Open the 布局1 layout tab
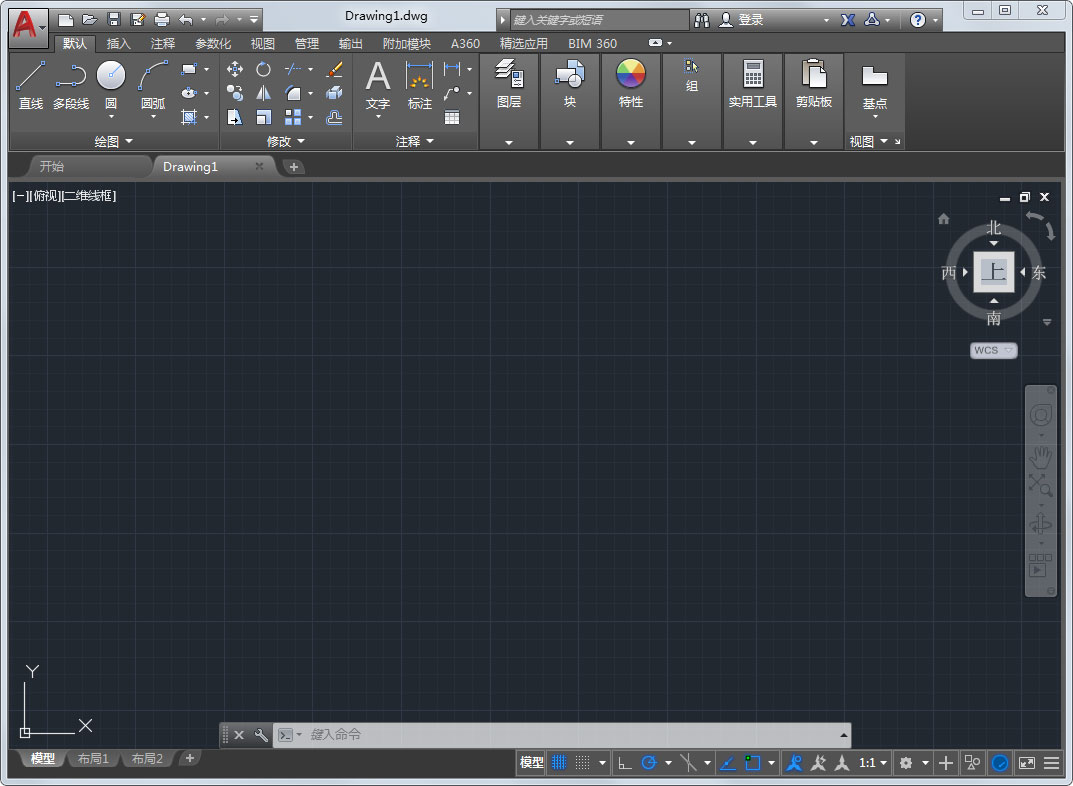The image size is (1073, 786). 92,759
